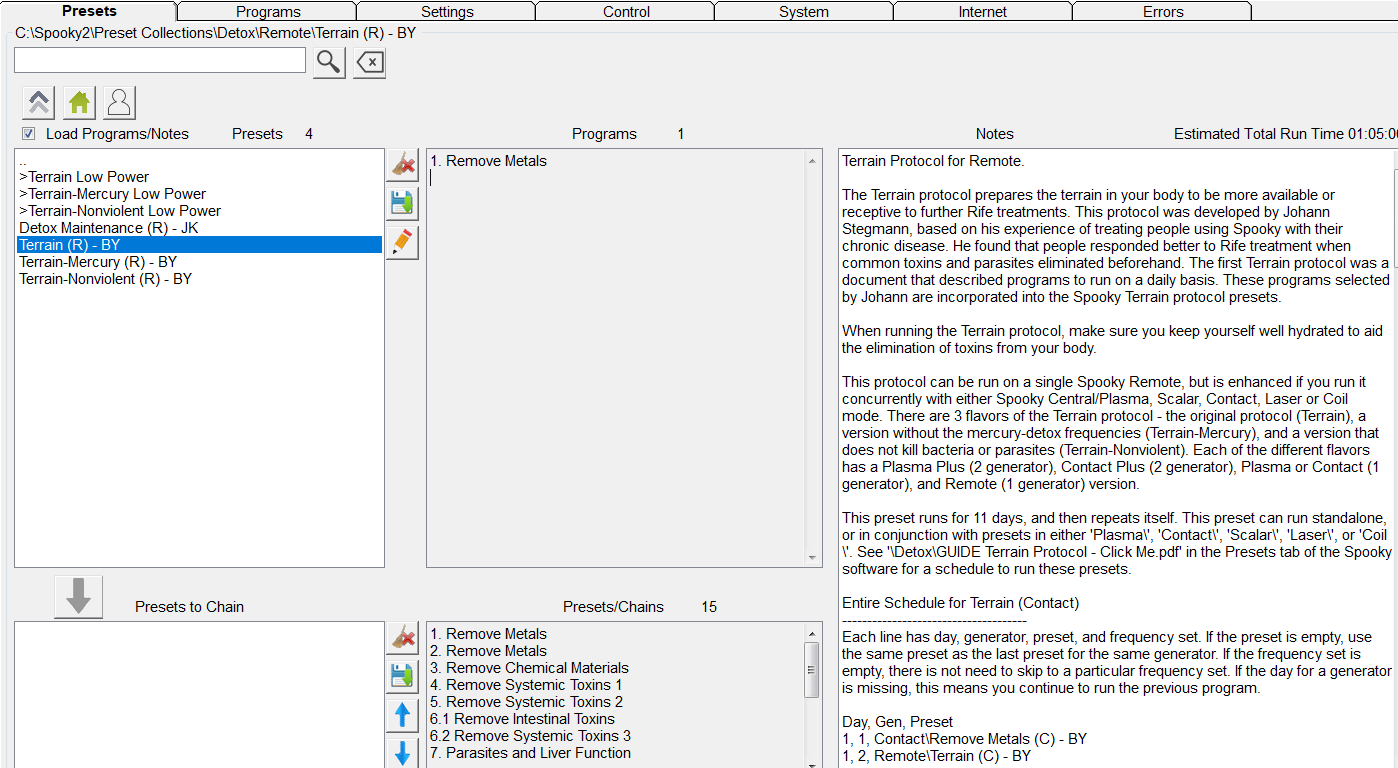Clear using broom icon beside upper presets list
Viewport: 1398px width, 768px height.
[402, 166]
